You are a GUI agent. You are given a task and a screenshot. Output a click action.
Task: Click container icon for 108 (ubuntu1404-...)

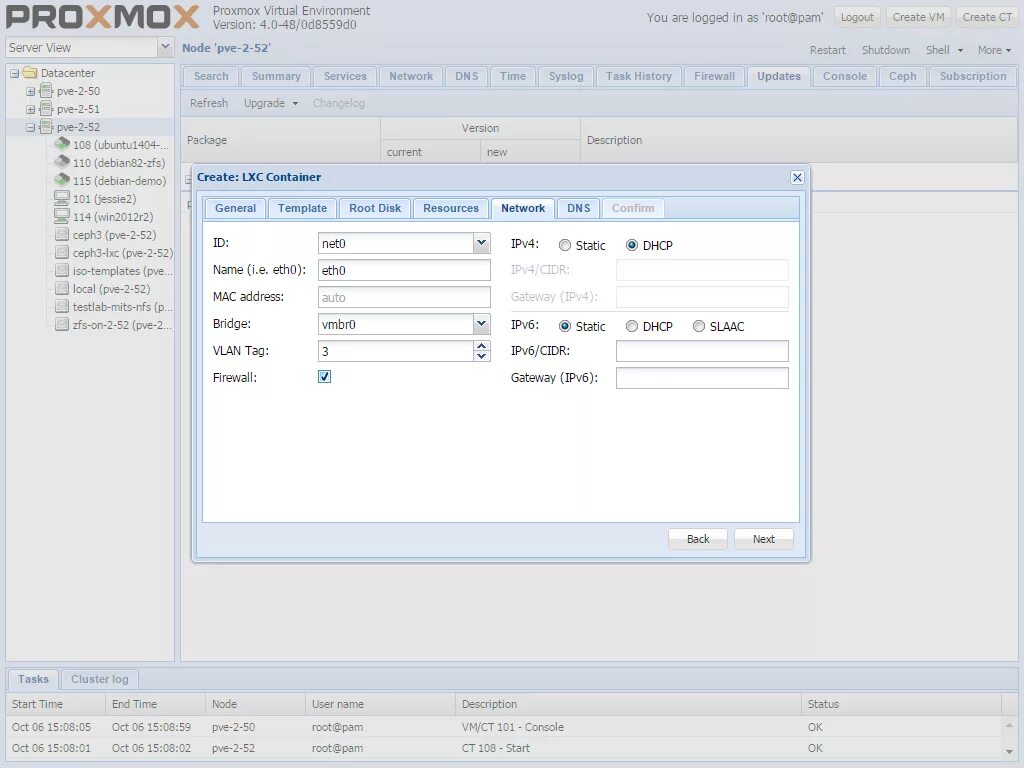coord(62,144)
